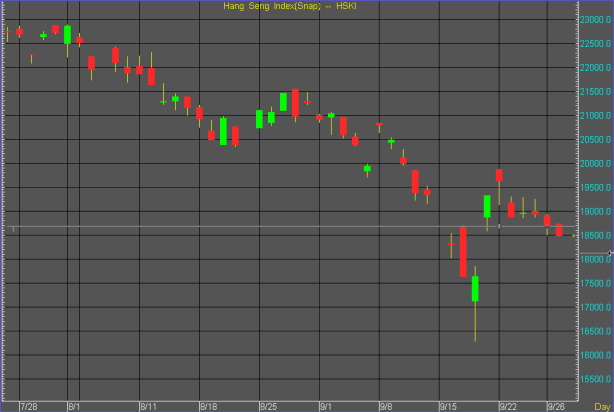Screen dimensions: 614x412
Task: Click the 22500.0 price axis label
Action: coord(595,43)
